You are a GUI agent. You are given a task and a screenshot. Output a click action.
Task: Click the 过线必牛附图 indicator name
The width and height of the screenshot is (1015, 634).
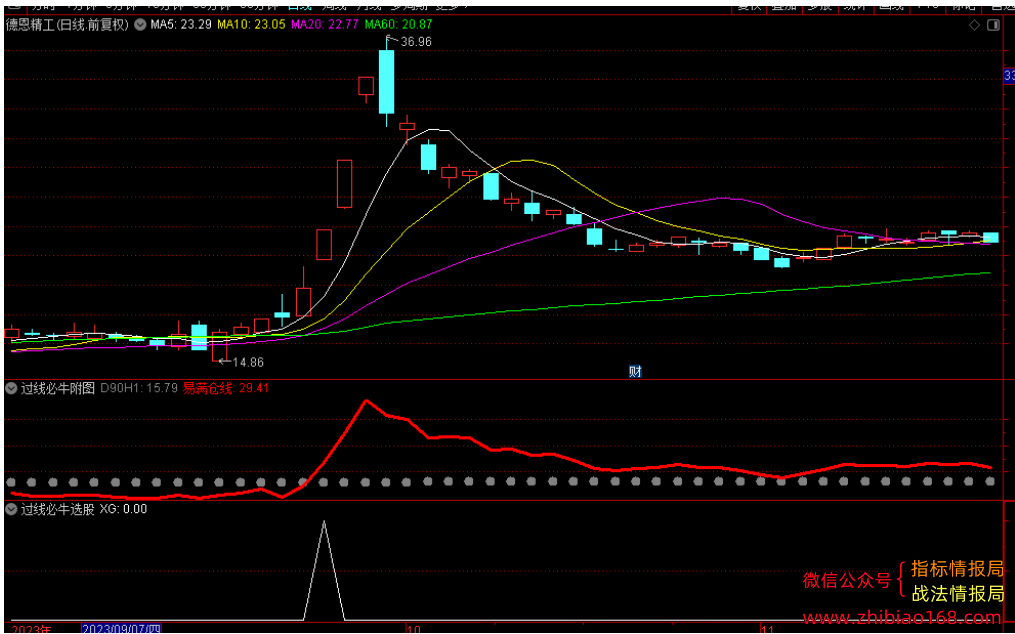pos(58,389)
